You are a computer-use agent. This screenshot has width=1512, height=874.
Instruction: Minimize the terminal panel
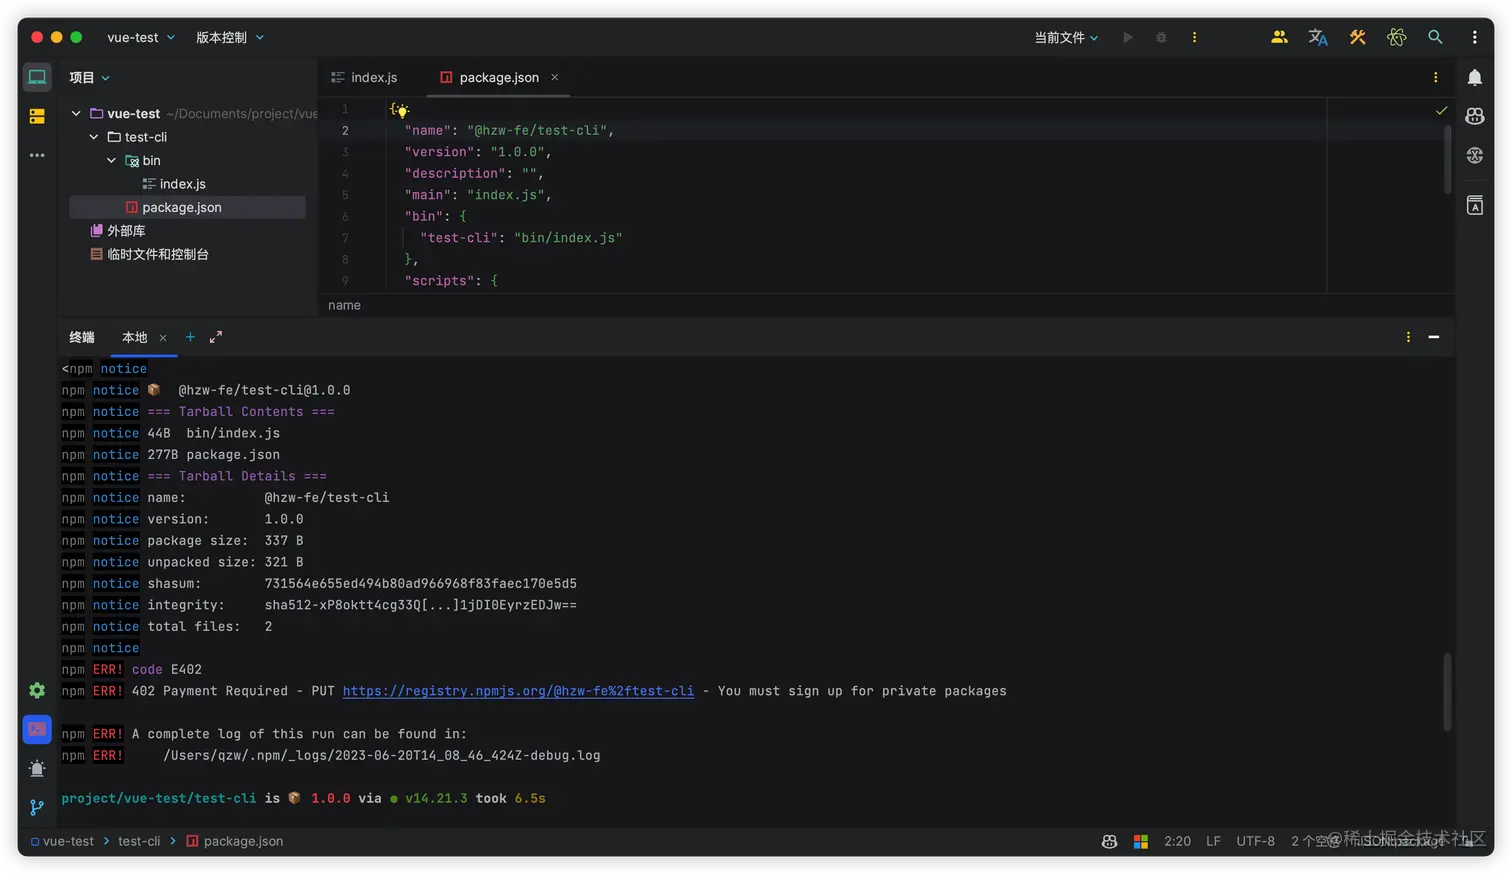point(1434,337)
